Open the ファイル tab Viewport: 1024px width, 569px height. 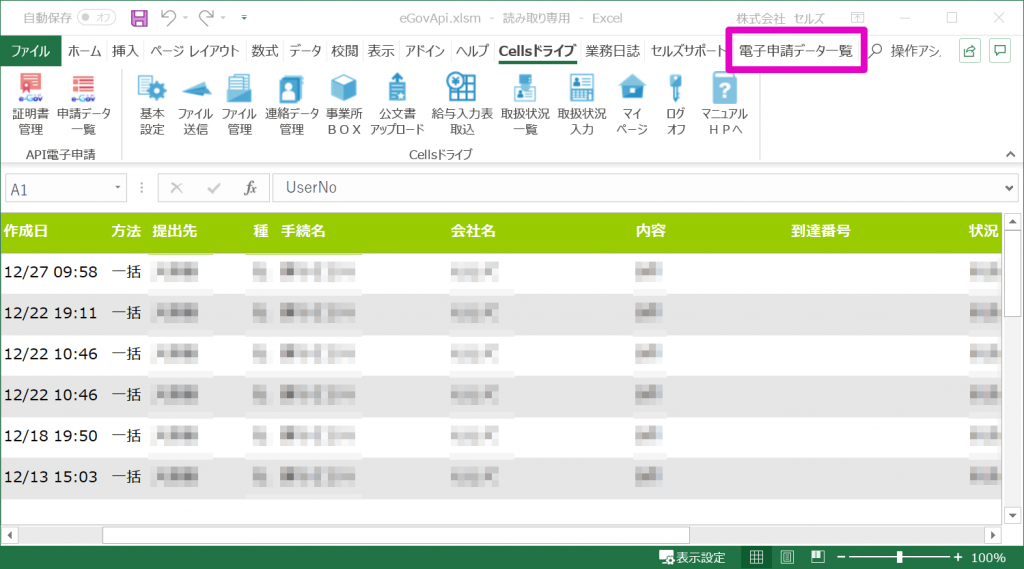(31, 51)
